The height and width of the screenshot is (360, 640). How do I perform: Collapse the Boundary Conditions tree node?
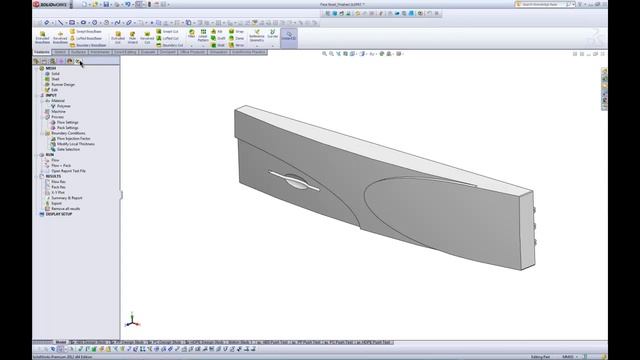coord(42,133)
